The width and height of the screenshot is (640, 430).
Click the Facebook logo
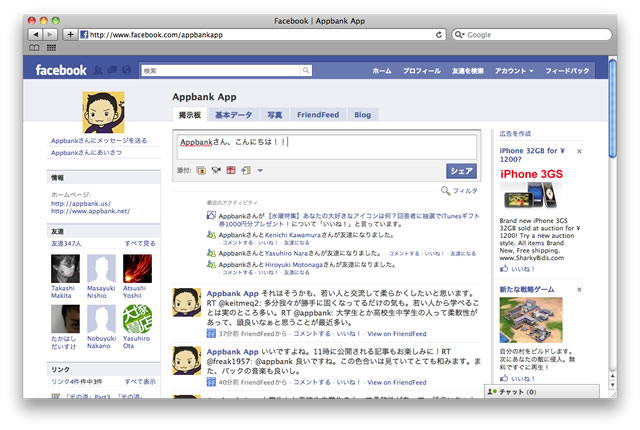click(x=61, y=70)
